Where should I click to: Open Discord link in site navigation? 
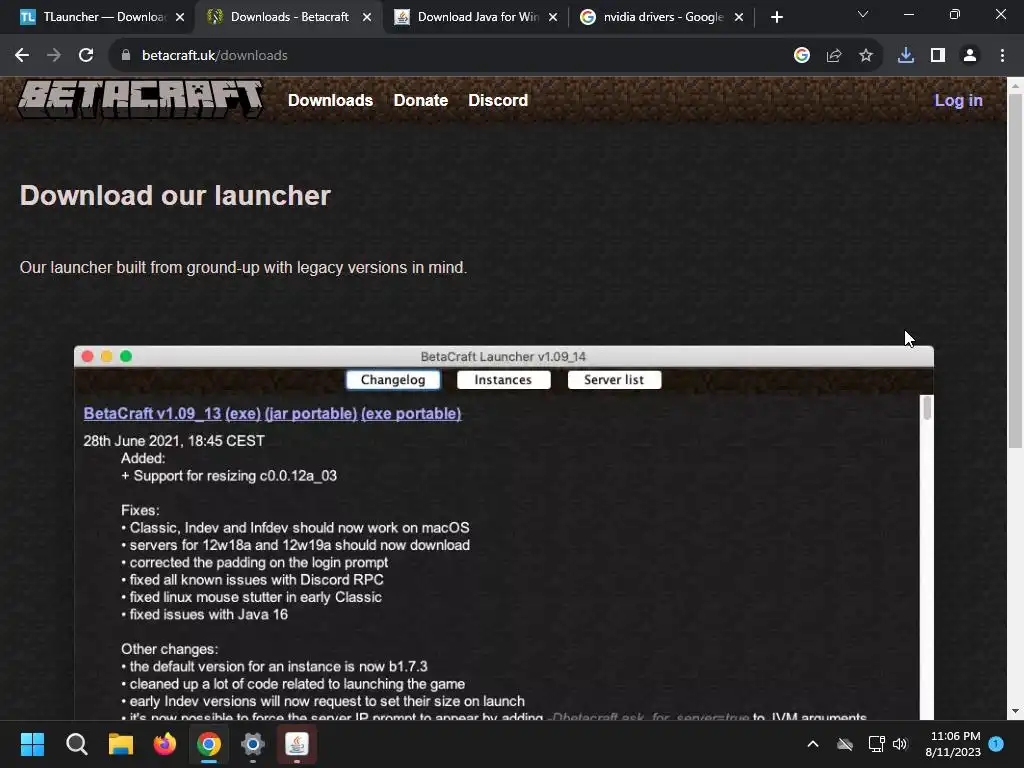pos(498,100)
